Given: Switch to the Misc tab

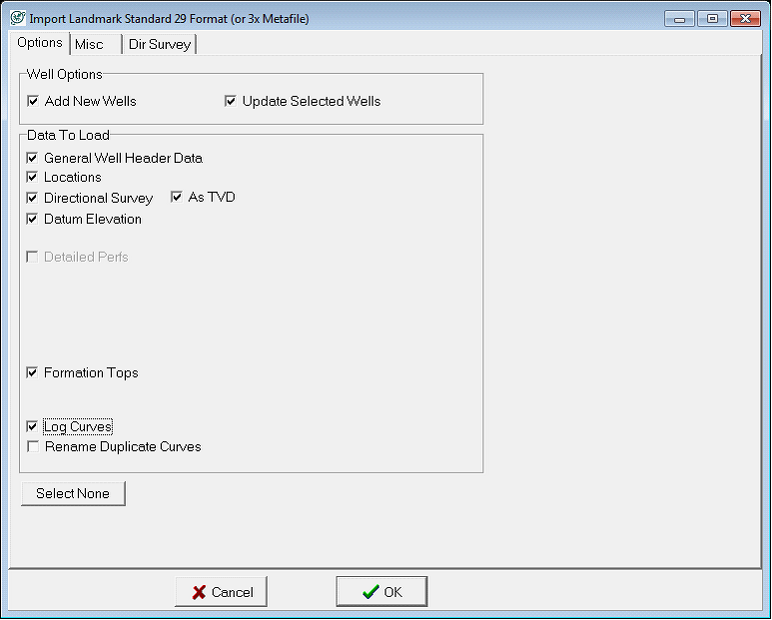Looking at the screenshot, I should pyautogui.click(x=89, y=44).
